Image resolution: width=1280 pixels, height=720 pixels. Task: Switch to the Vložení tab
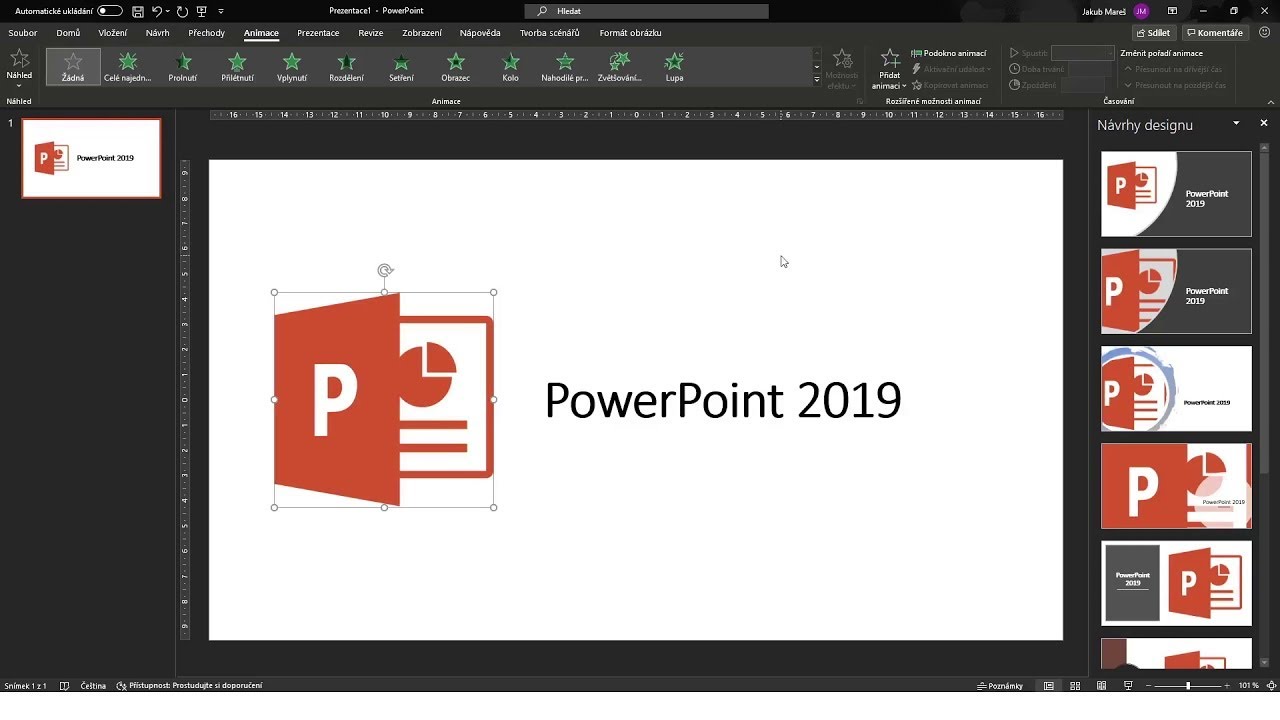coord(113,33)
